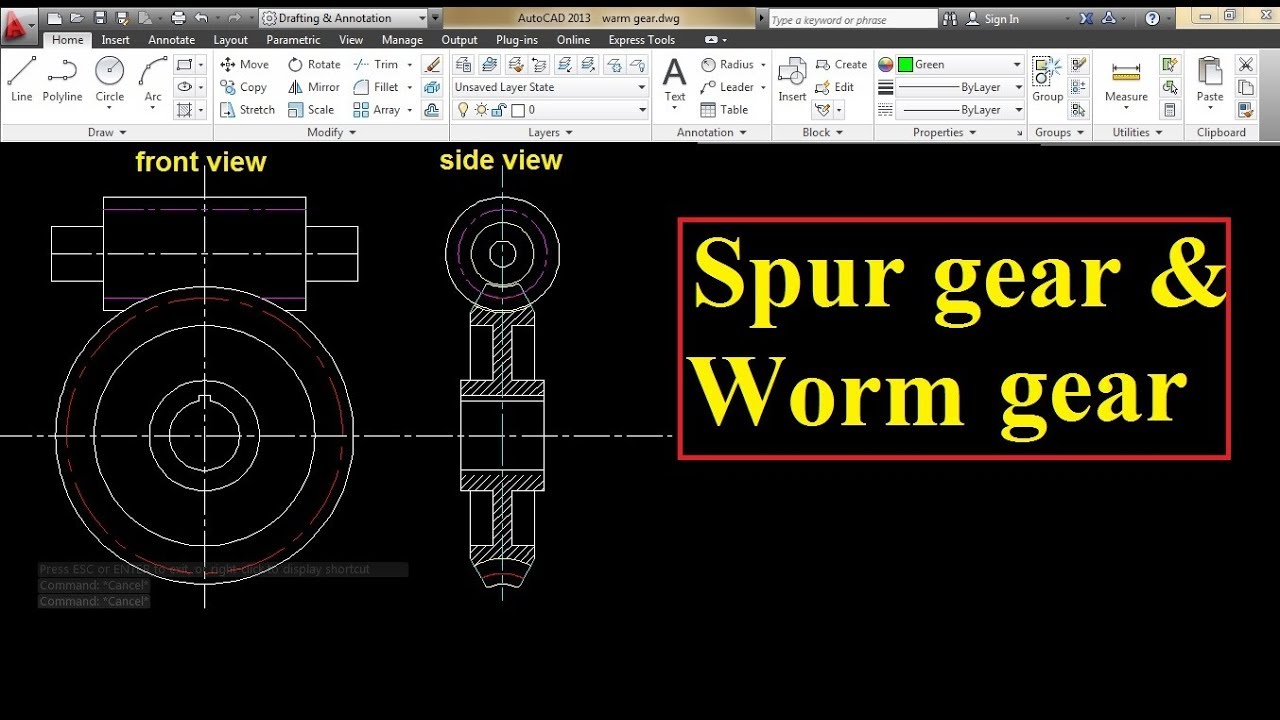Expand the Modify panel
Image resolution: width=1280 pixels, height=720 pixels.
[x=331, y=132]
